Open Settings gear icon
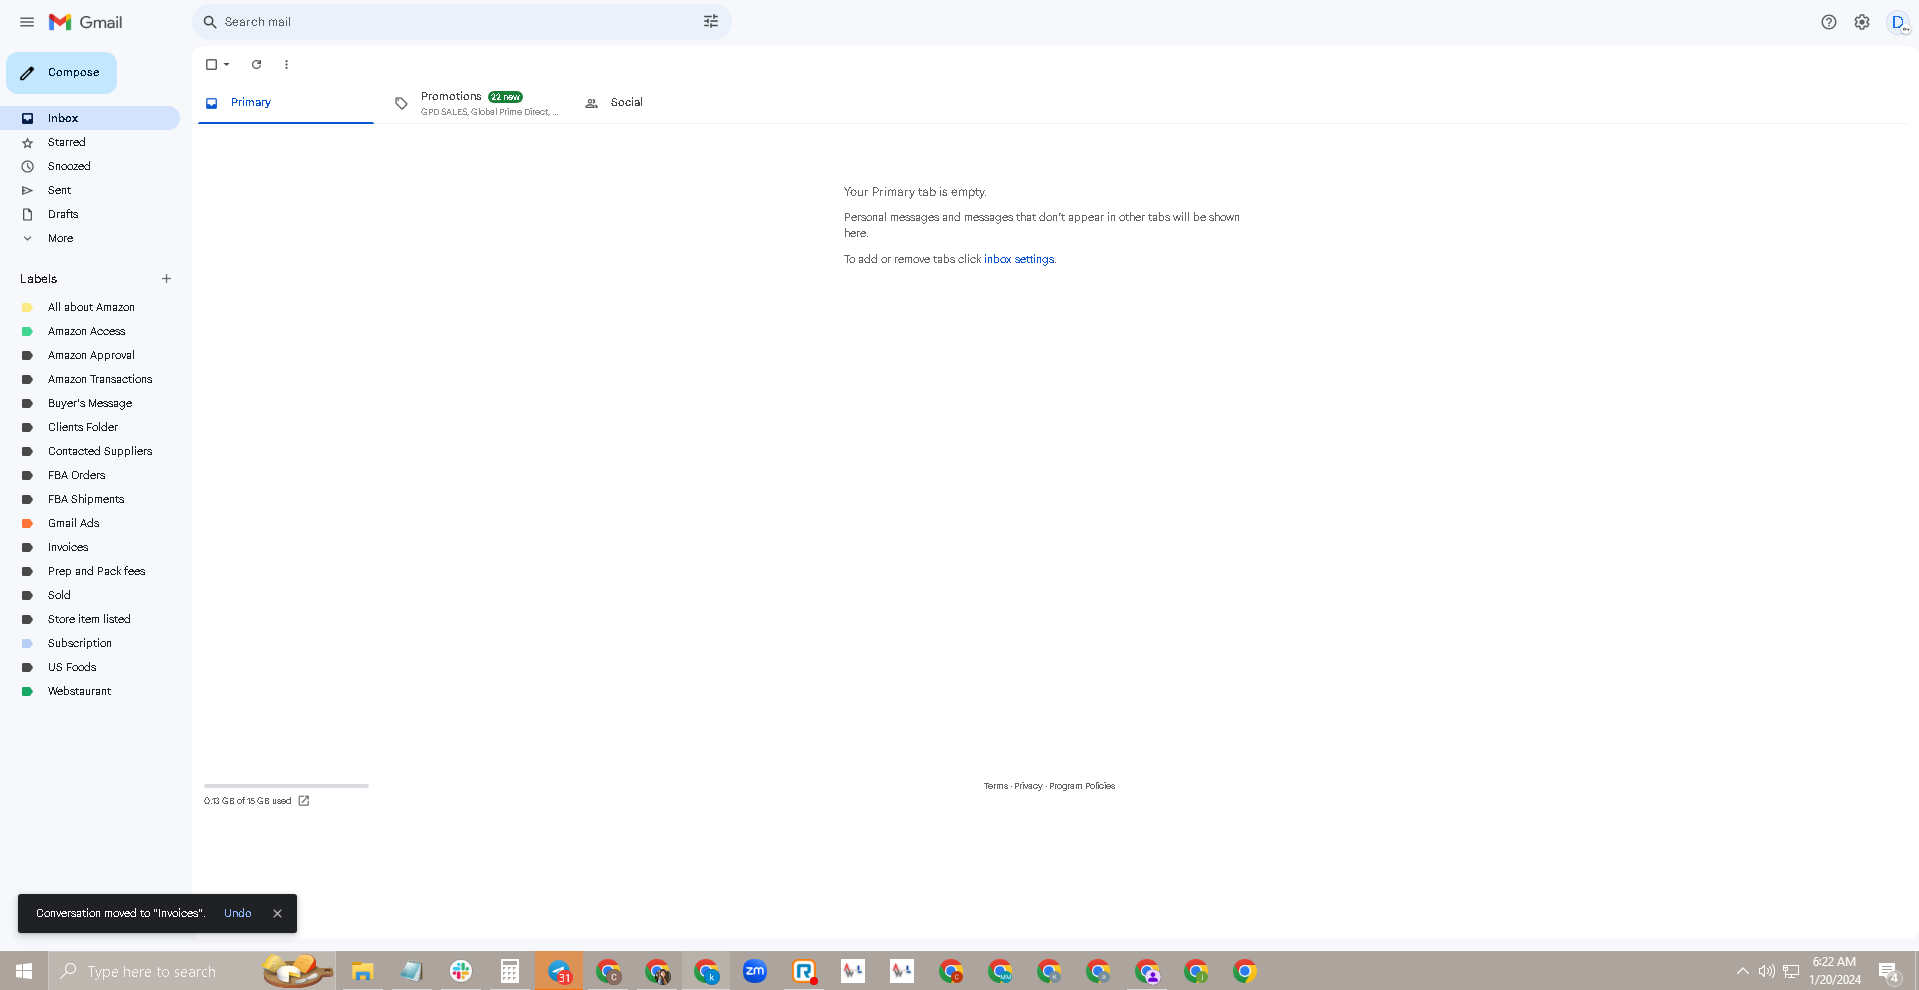1919x990 pixels. point(1862,22)
